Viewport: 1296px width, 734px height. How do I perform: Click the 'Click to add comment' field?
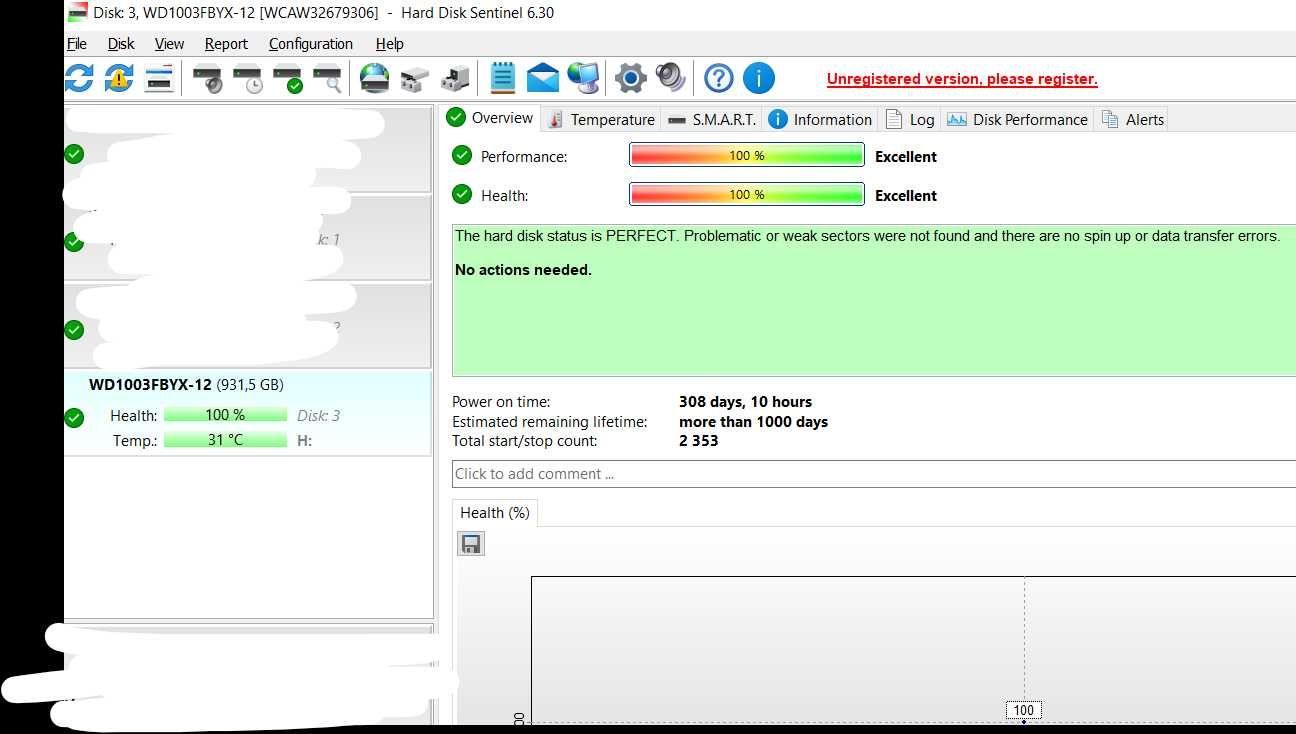(x=873, y=474)
